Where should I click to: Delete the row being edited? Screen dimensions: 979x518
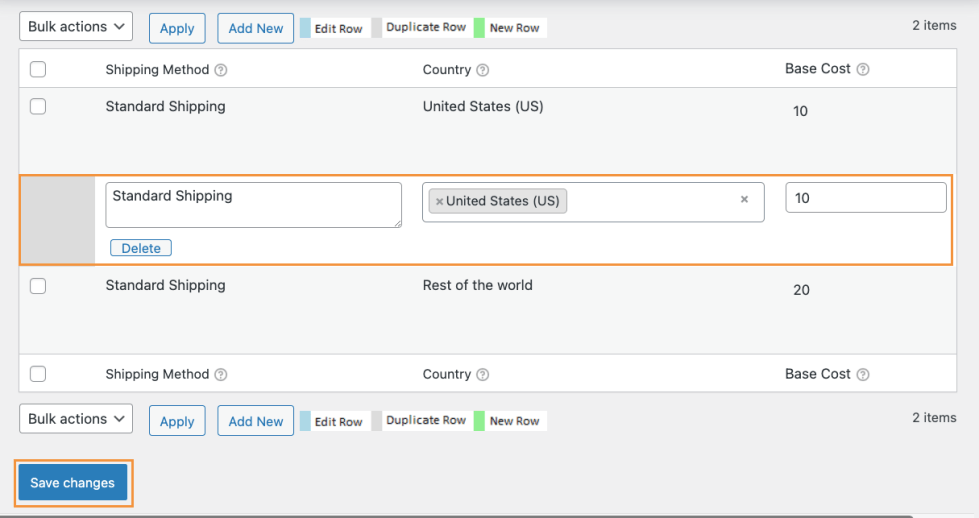141,248
